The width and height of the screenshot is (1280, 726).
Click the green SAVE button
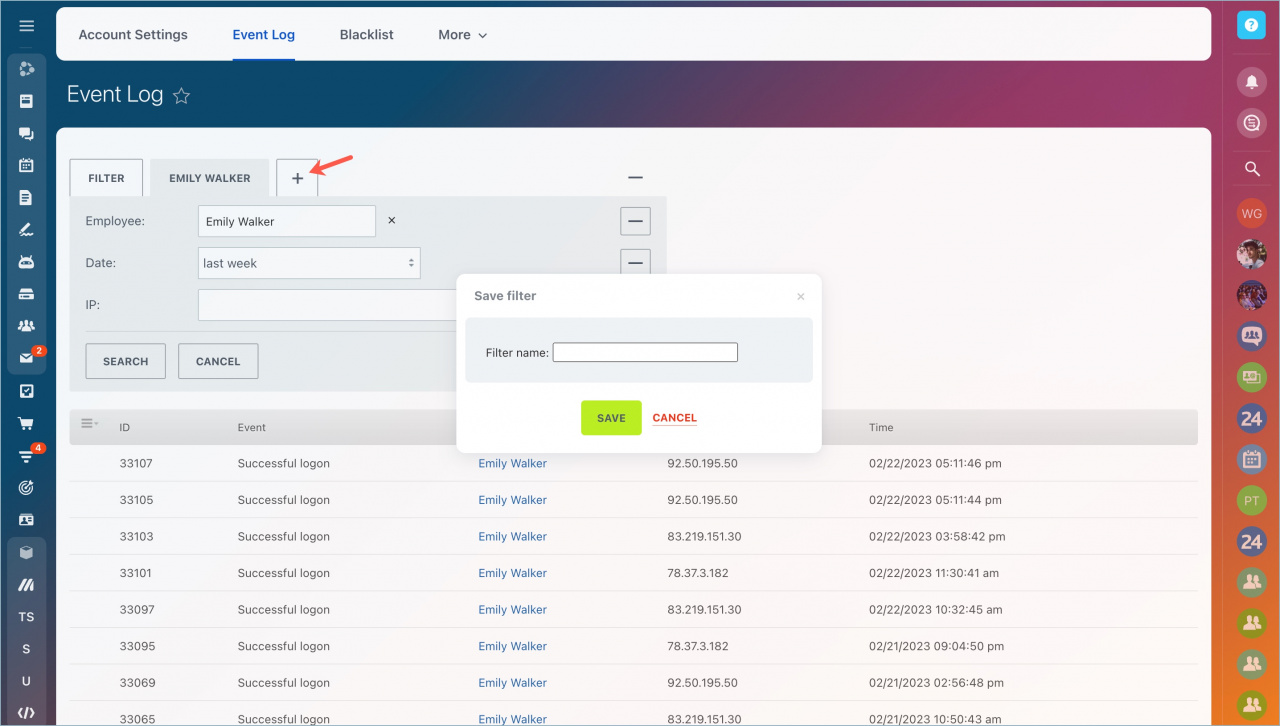click(611, 418)
